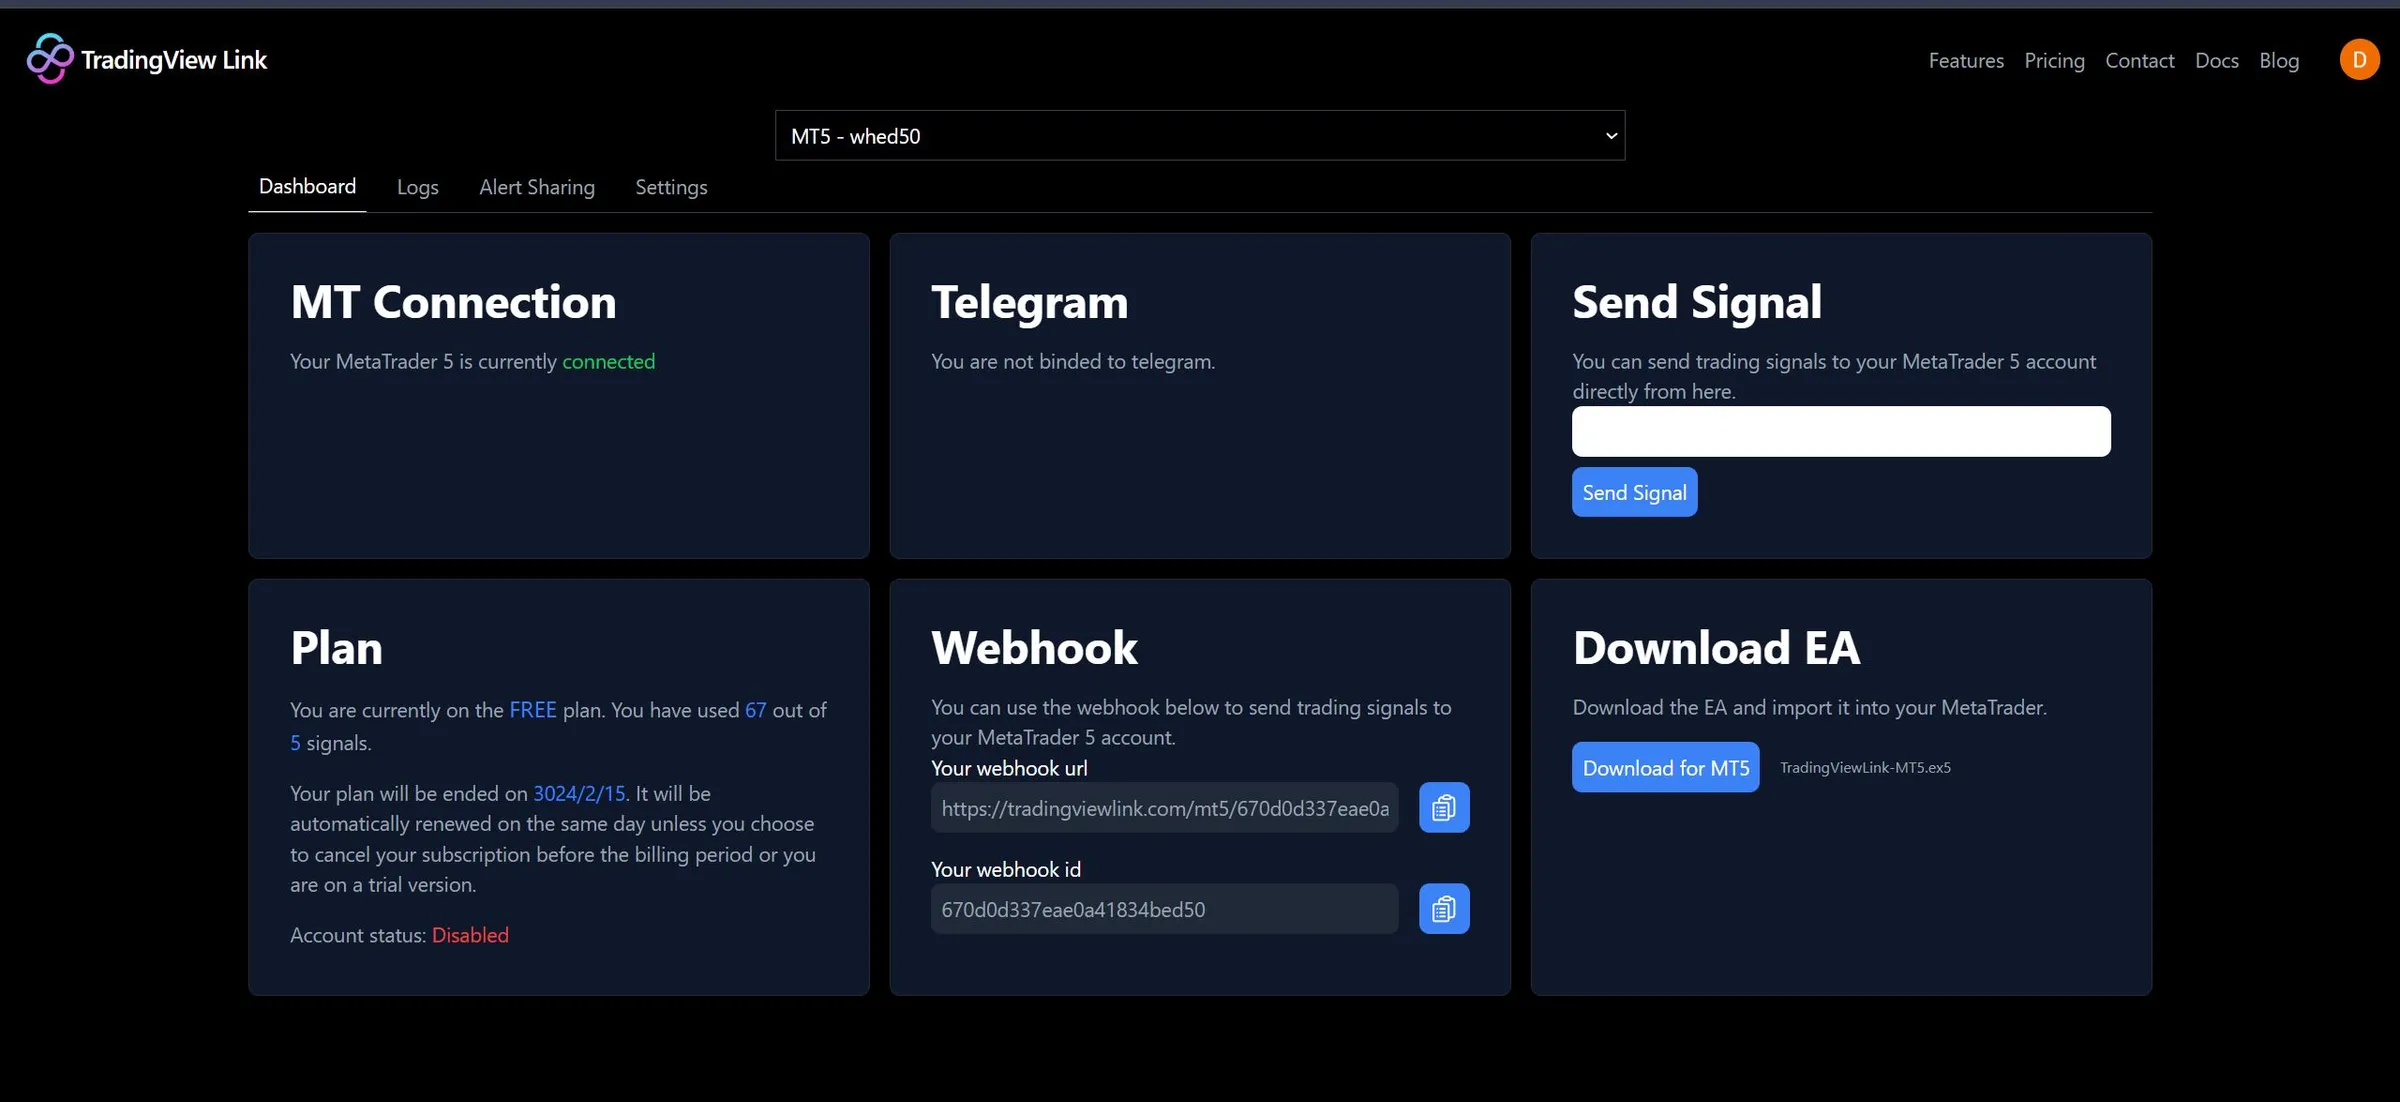Screen dimensions: 2400x1102
Task: Open the Features page
Action: click(x=1965, y=60)
